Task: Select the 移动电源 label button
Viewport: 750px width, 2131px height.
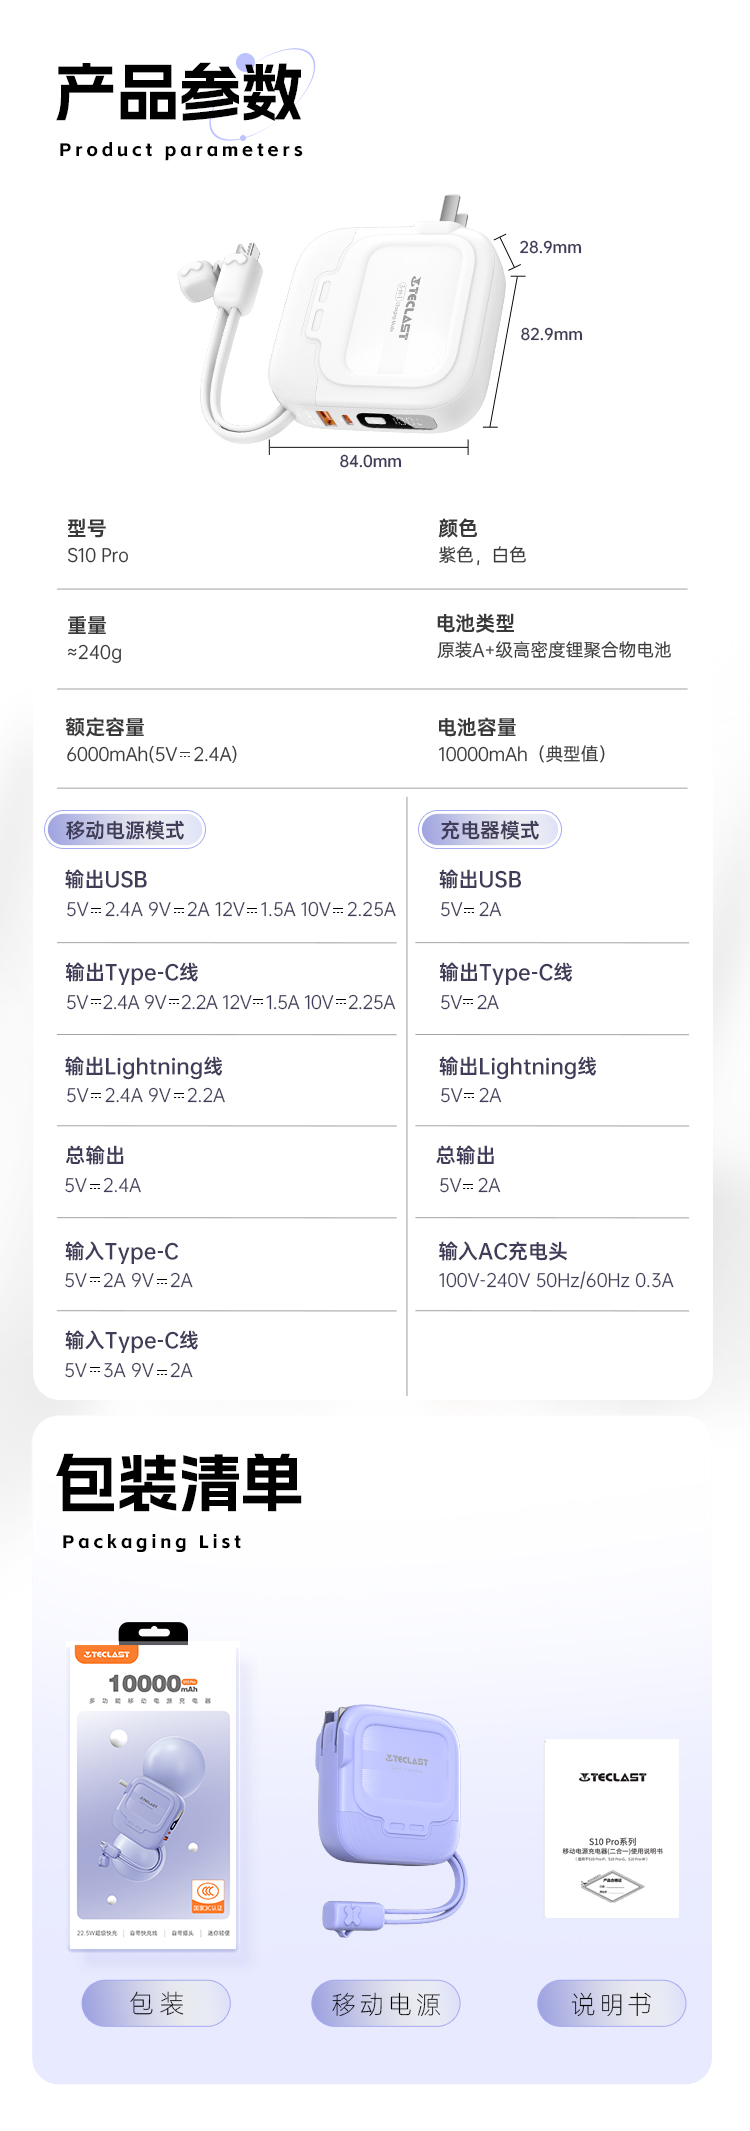Action: [x=386, y=2003]
